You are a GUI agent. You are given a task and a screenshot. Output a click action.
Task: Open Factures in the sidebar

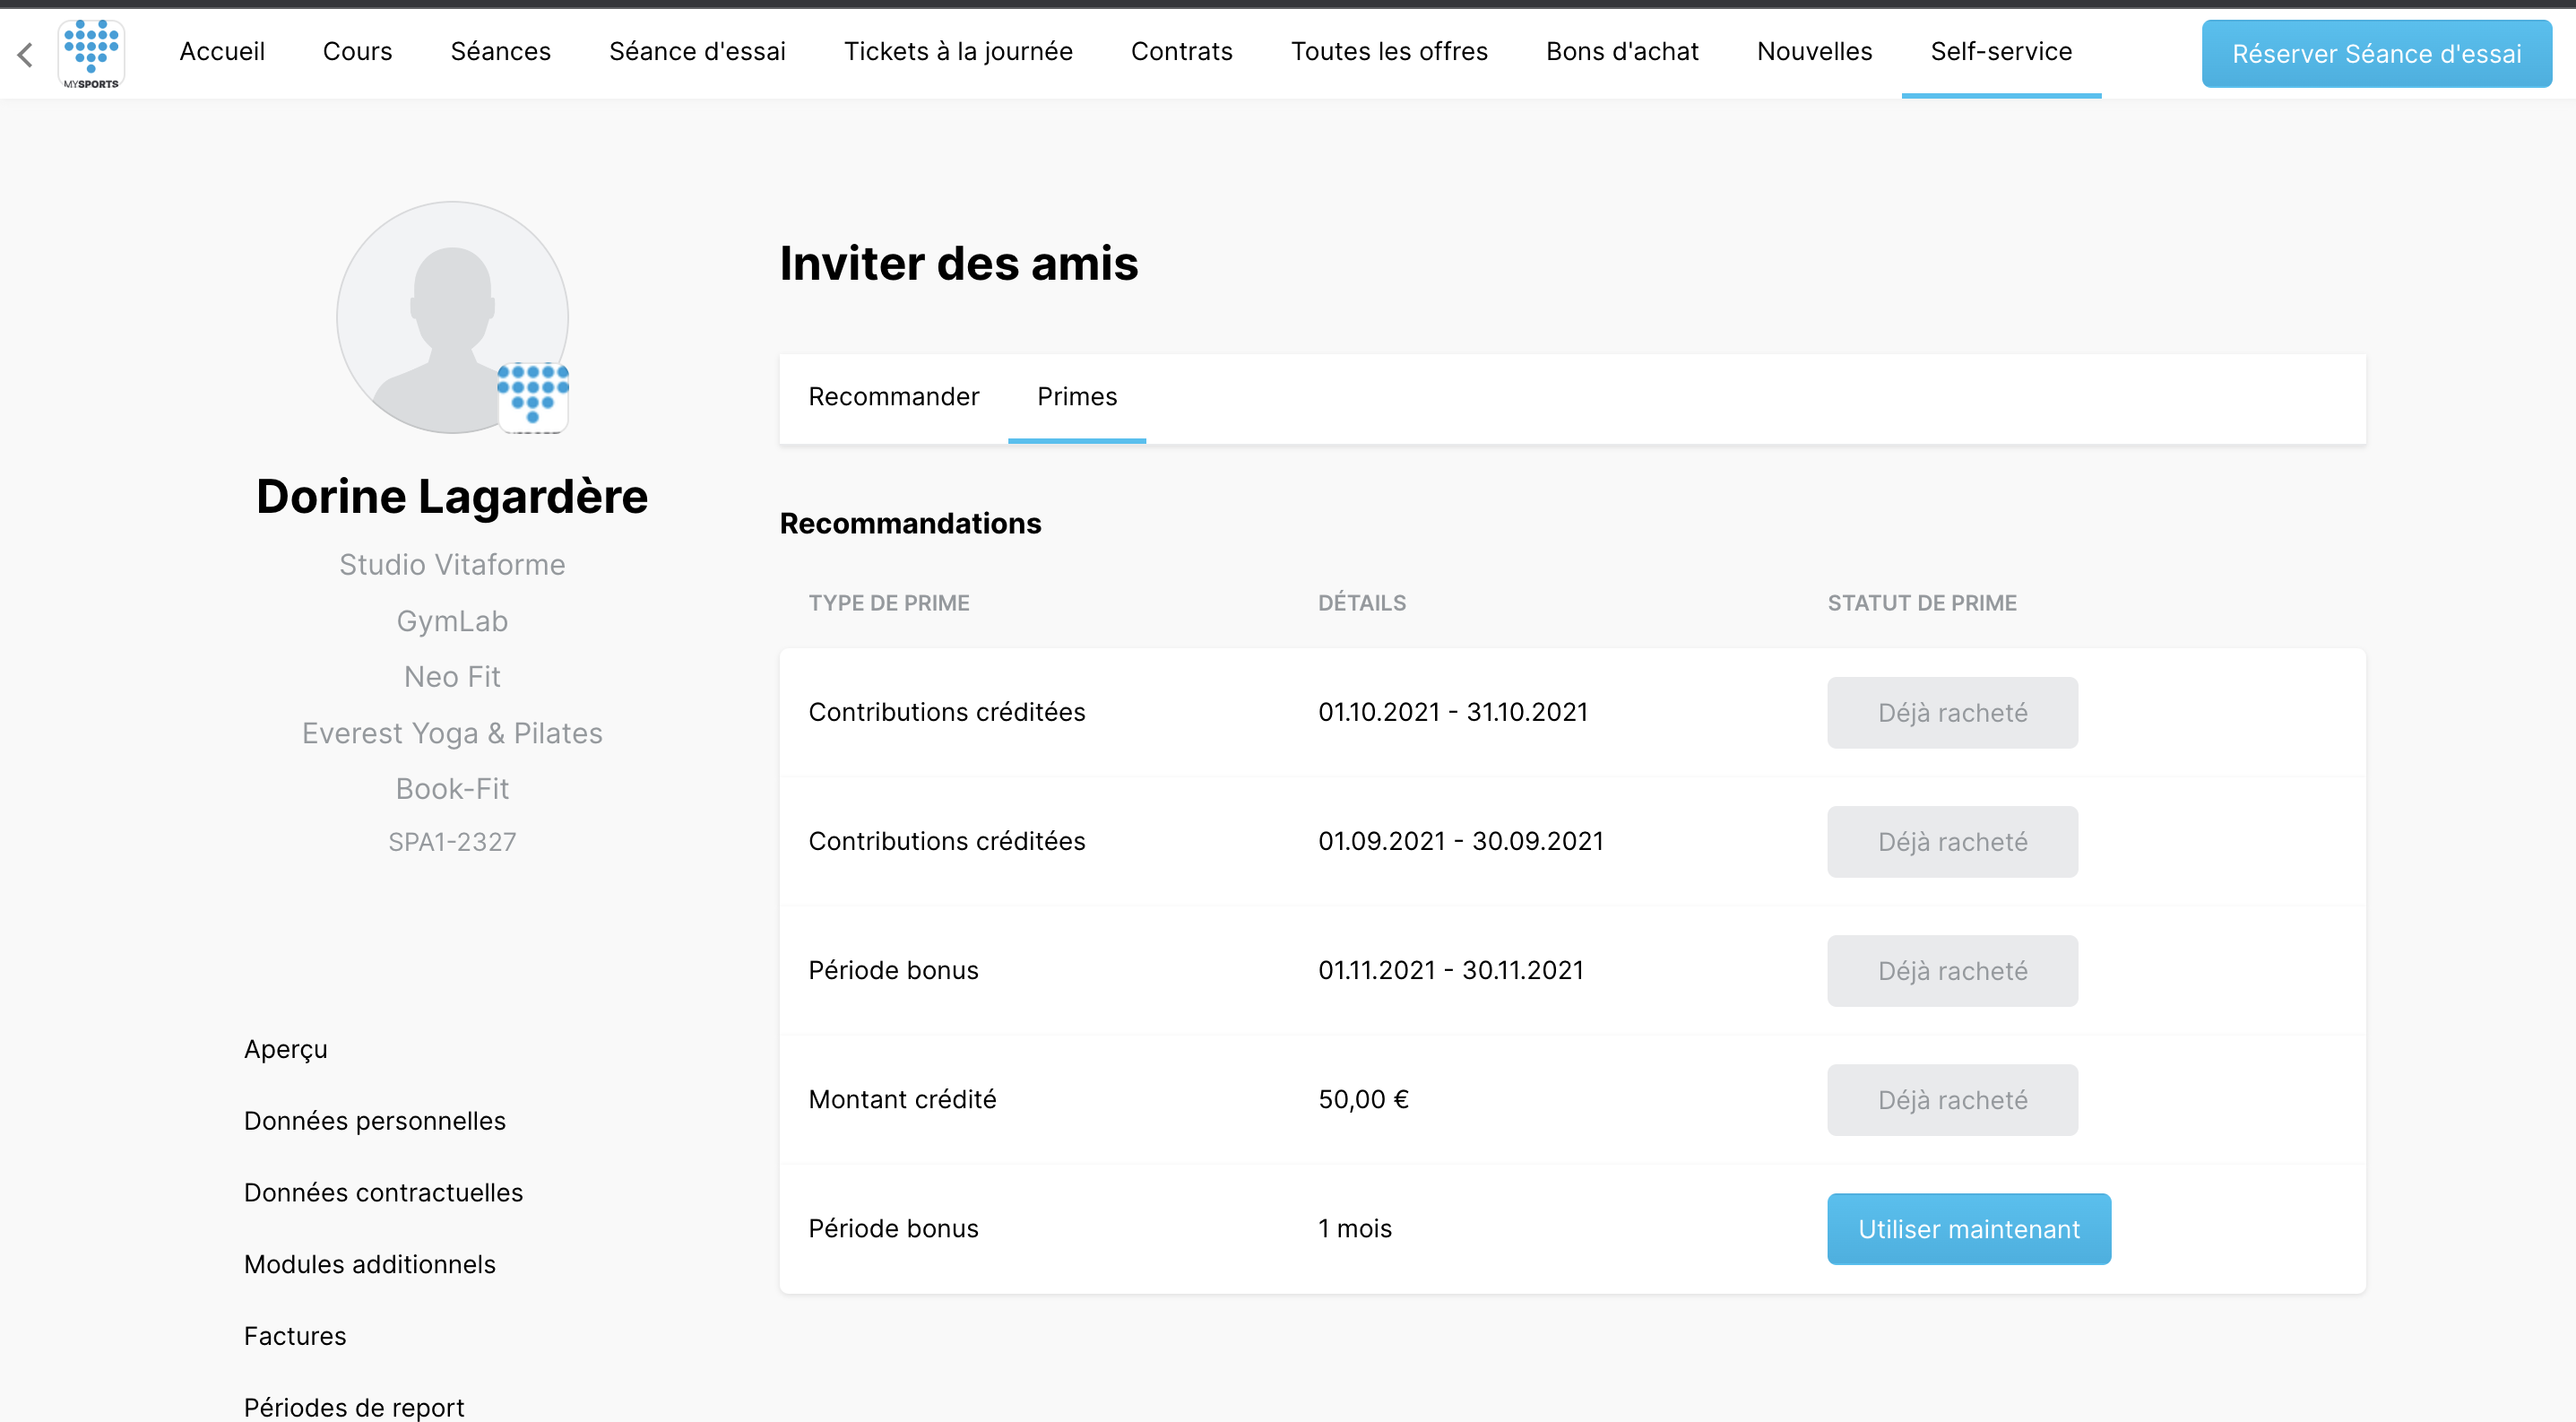coord(295,1336)
